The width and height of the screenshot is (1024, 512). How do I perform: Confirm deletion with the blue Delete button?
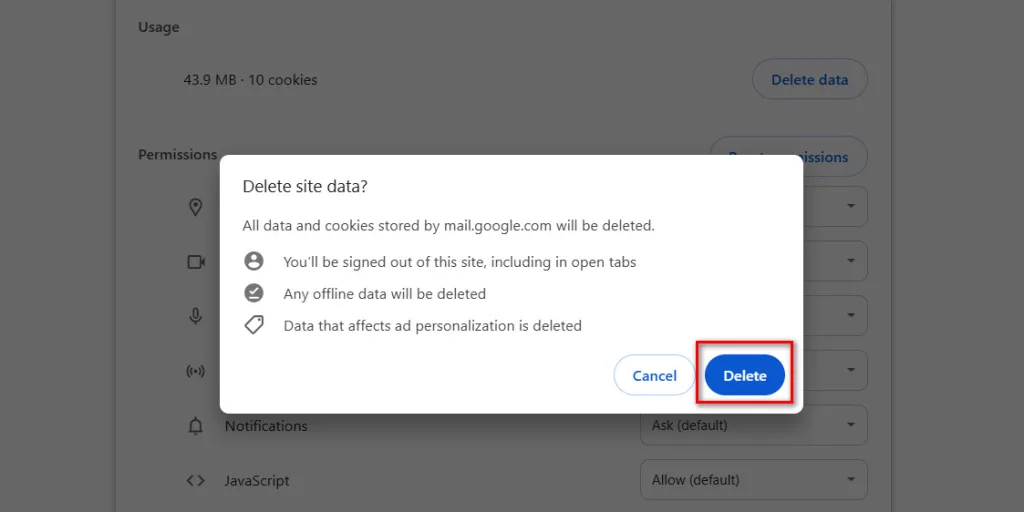click(x=744, y=376)
